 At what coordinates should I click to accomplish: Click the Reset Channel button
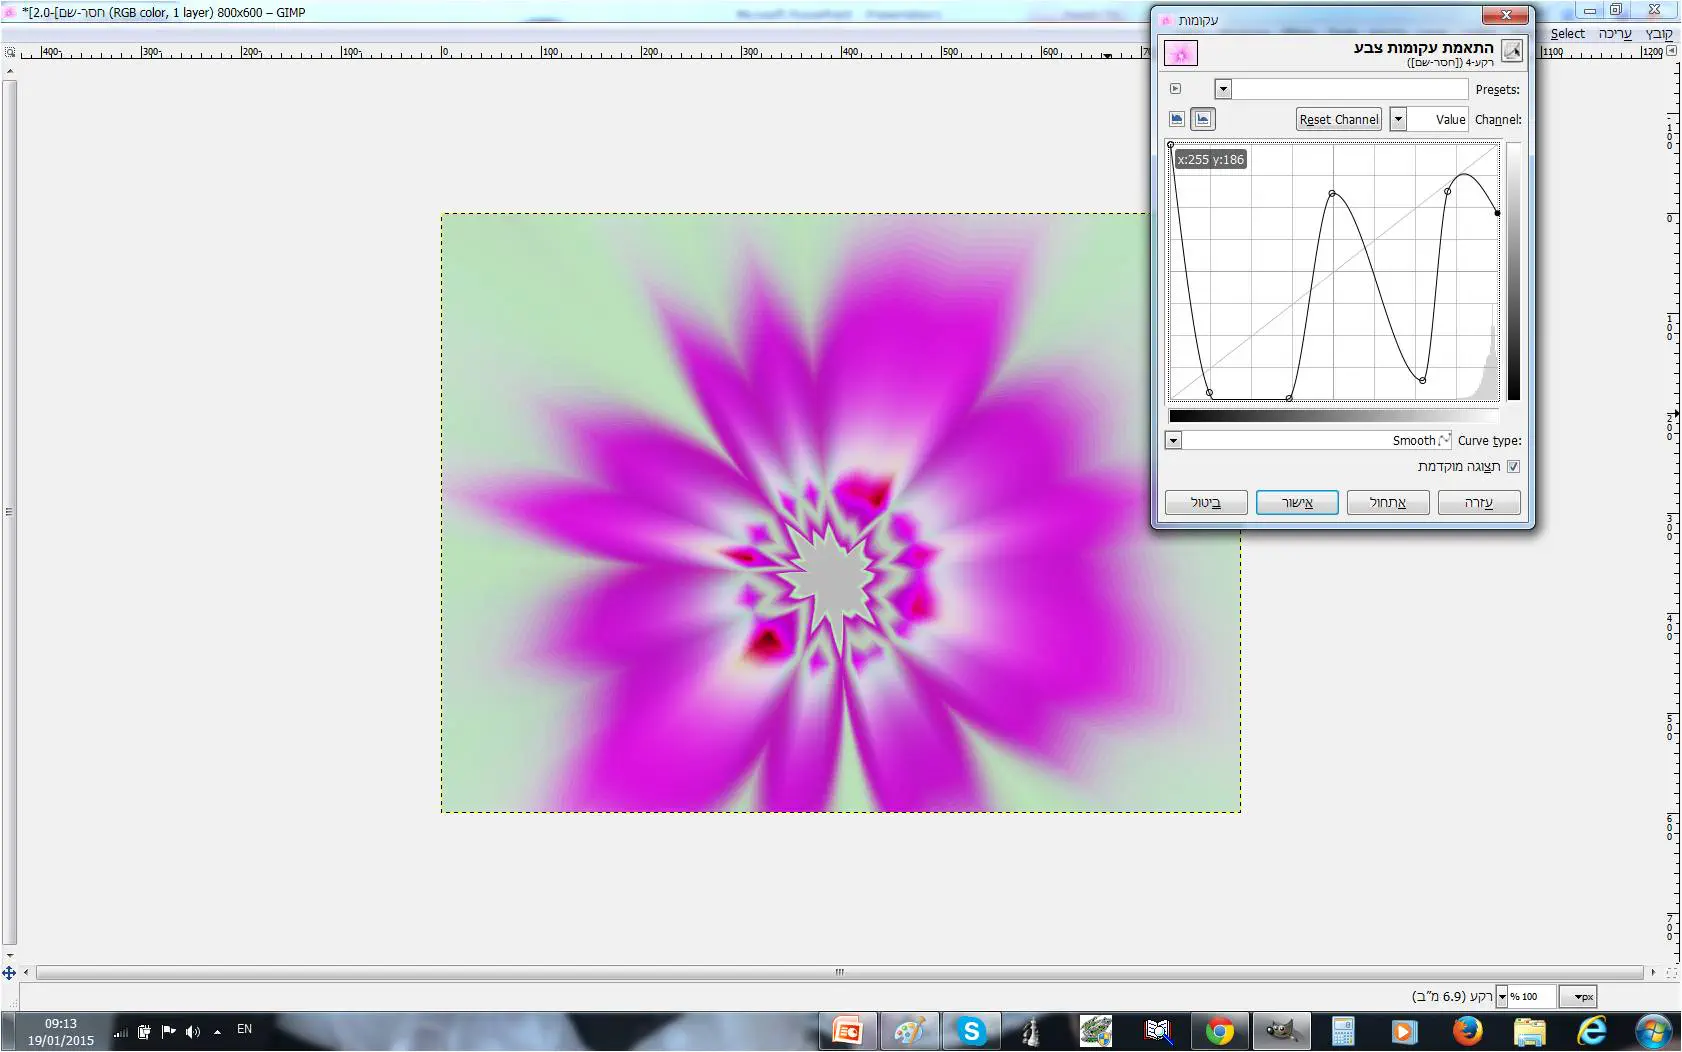point(1339,119)
